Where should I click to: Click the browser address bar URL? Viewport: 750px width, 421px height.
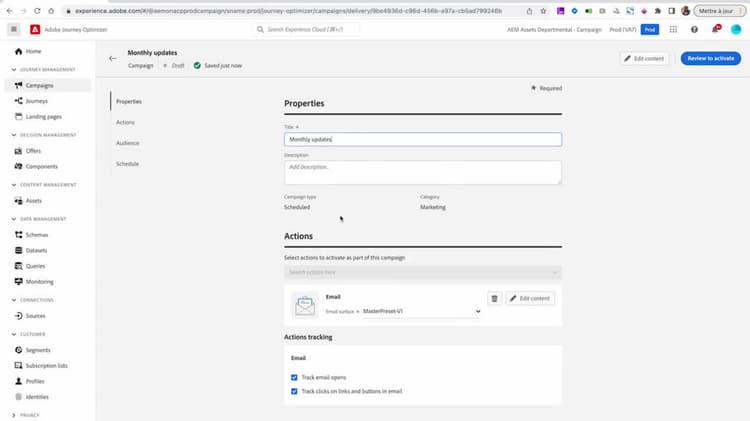[288, 11]
